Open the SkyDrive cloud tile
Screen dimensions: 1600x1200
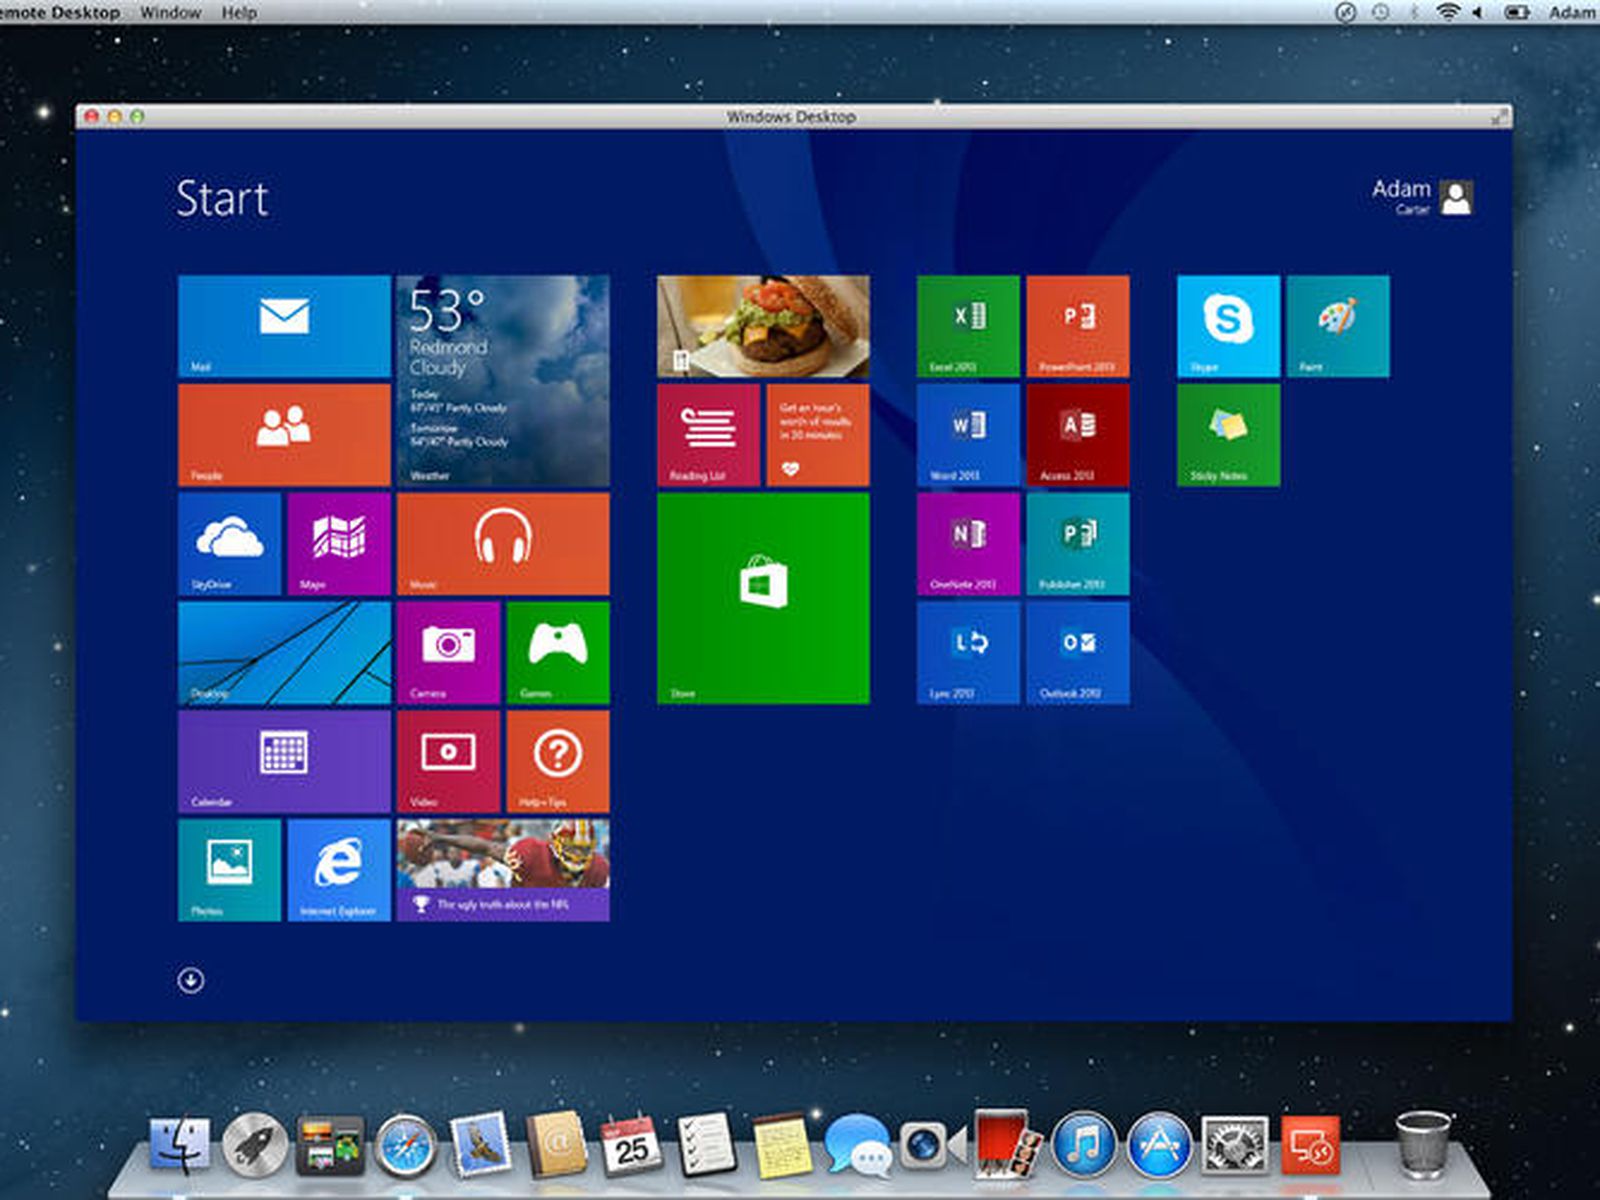(229, 544)
